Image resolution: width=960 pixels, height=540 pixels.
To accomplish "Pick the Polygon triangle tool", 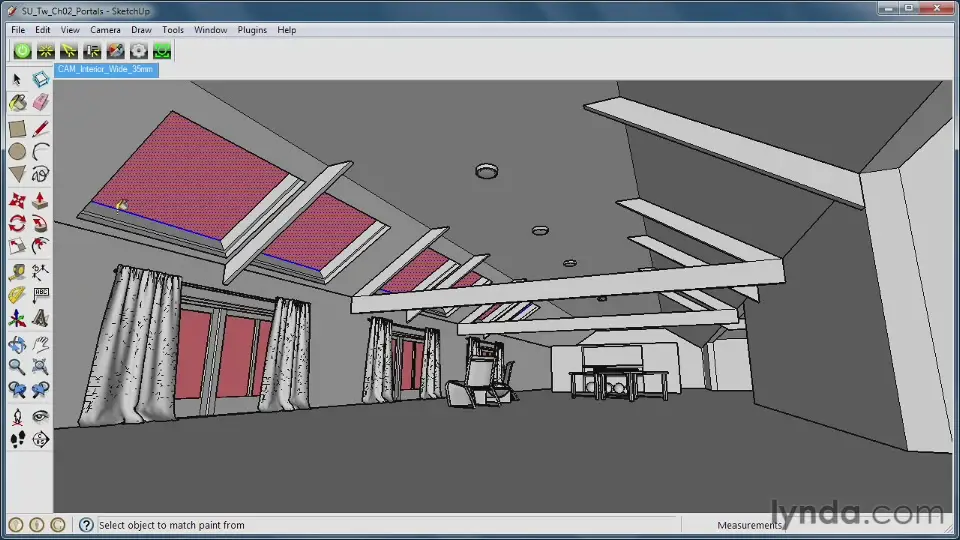I will click(x=17, y=174).
